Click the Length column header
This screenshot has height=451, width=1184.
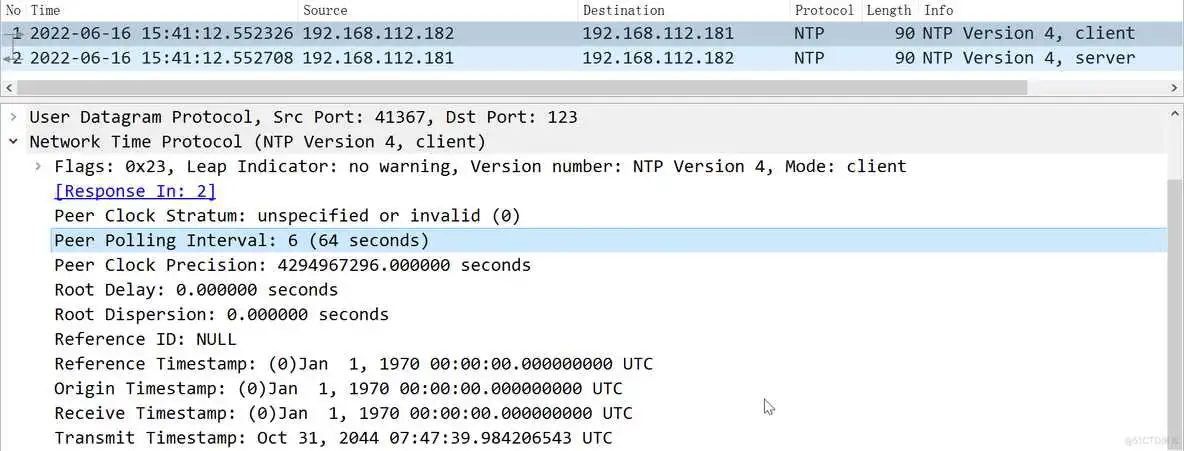889,10
